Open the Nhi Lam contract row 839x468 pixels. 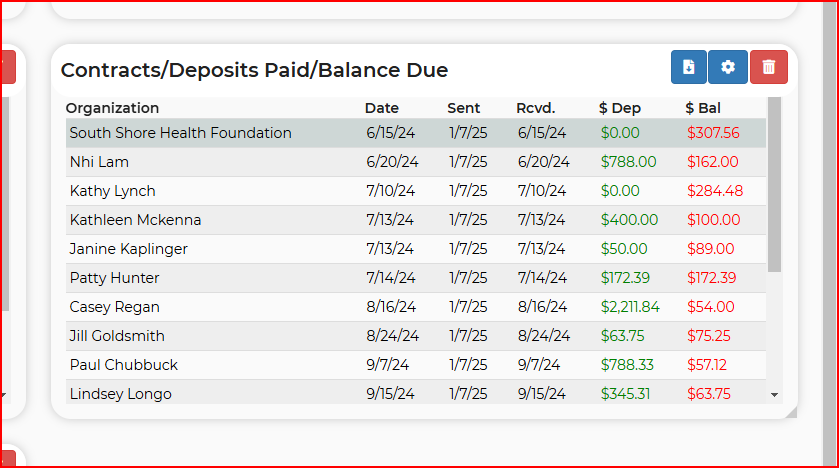(416, 162)
